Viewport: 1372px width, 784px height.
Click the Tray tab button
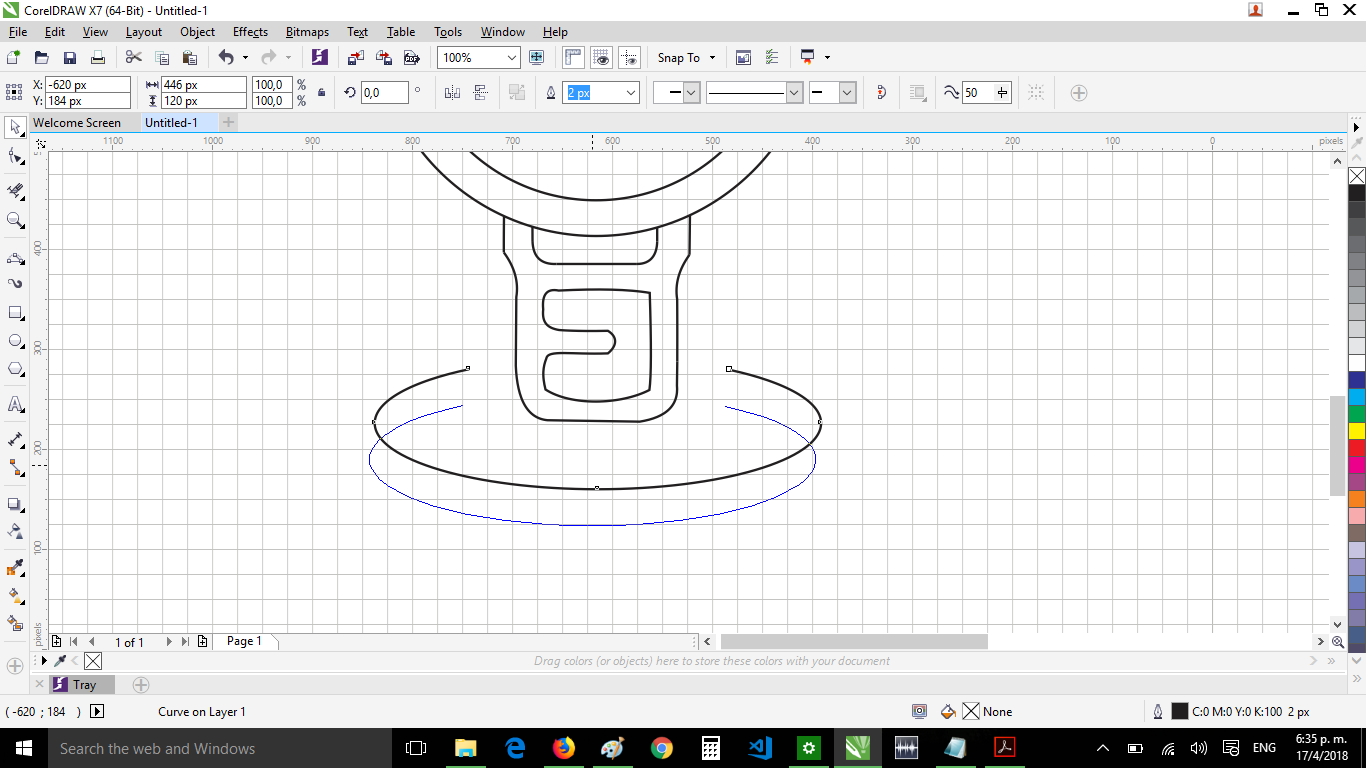[x=82, y=685]
